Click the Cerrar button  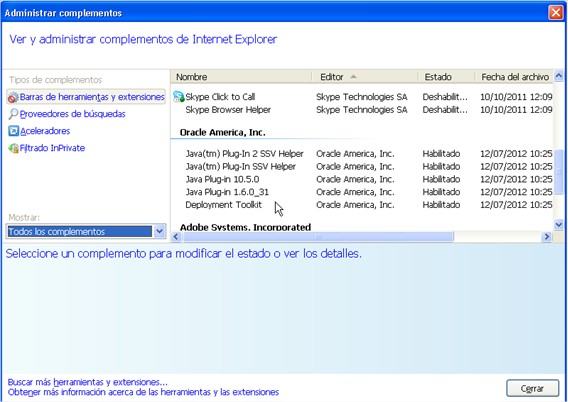pos(532,389)
